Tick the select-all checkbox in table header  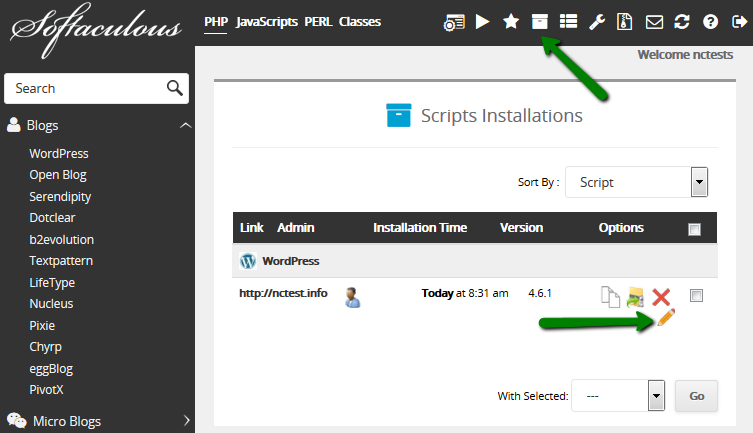click(694, 229)
